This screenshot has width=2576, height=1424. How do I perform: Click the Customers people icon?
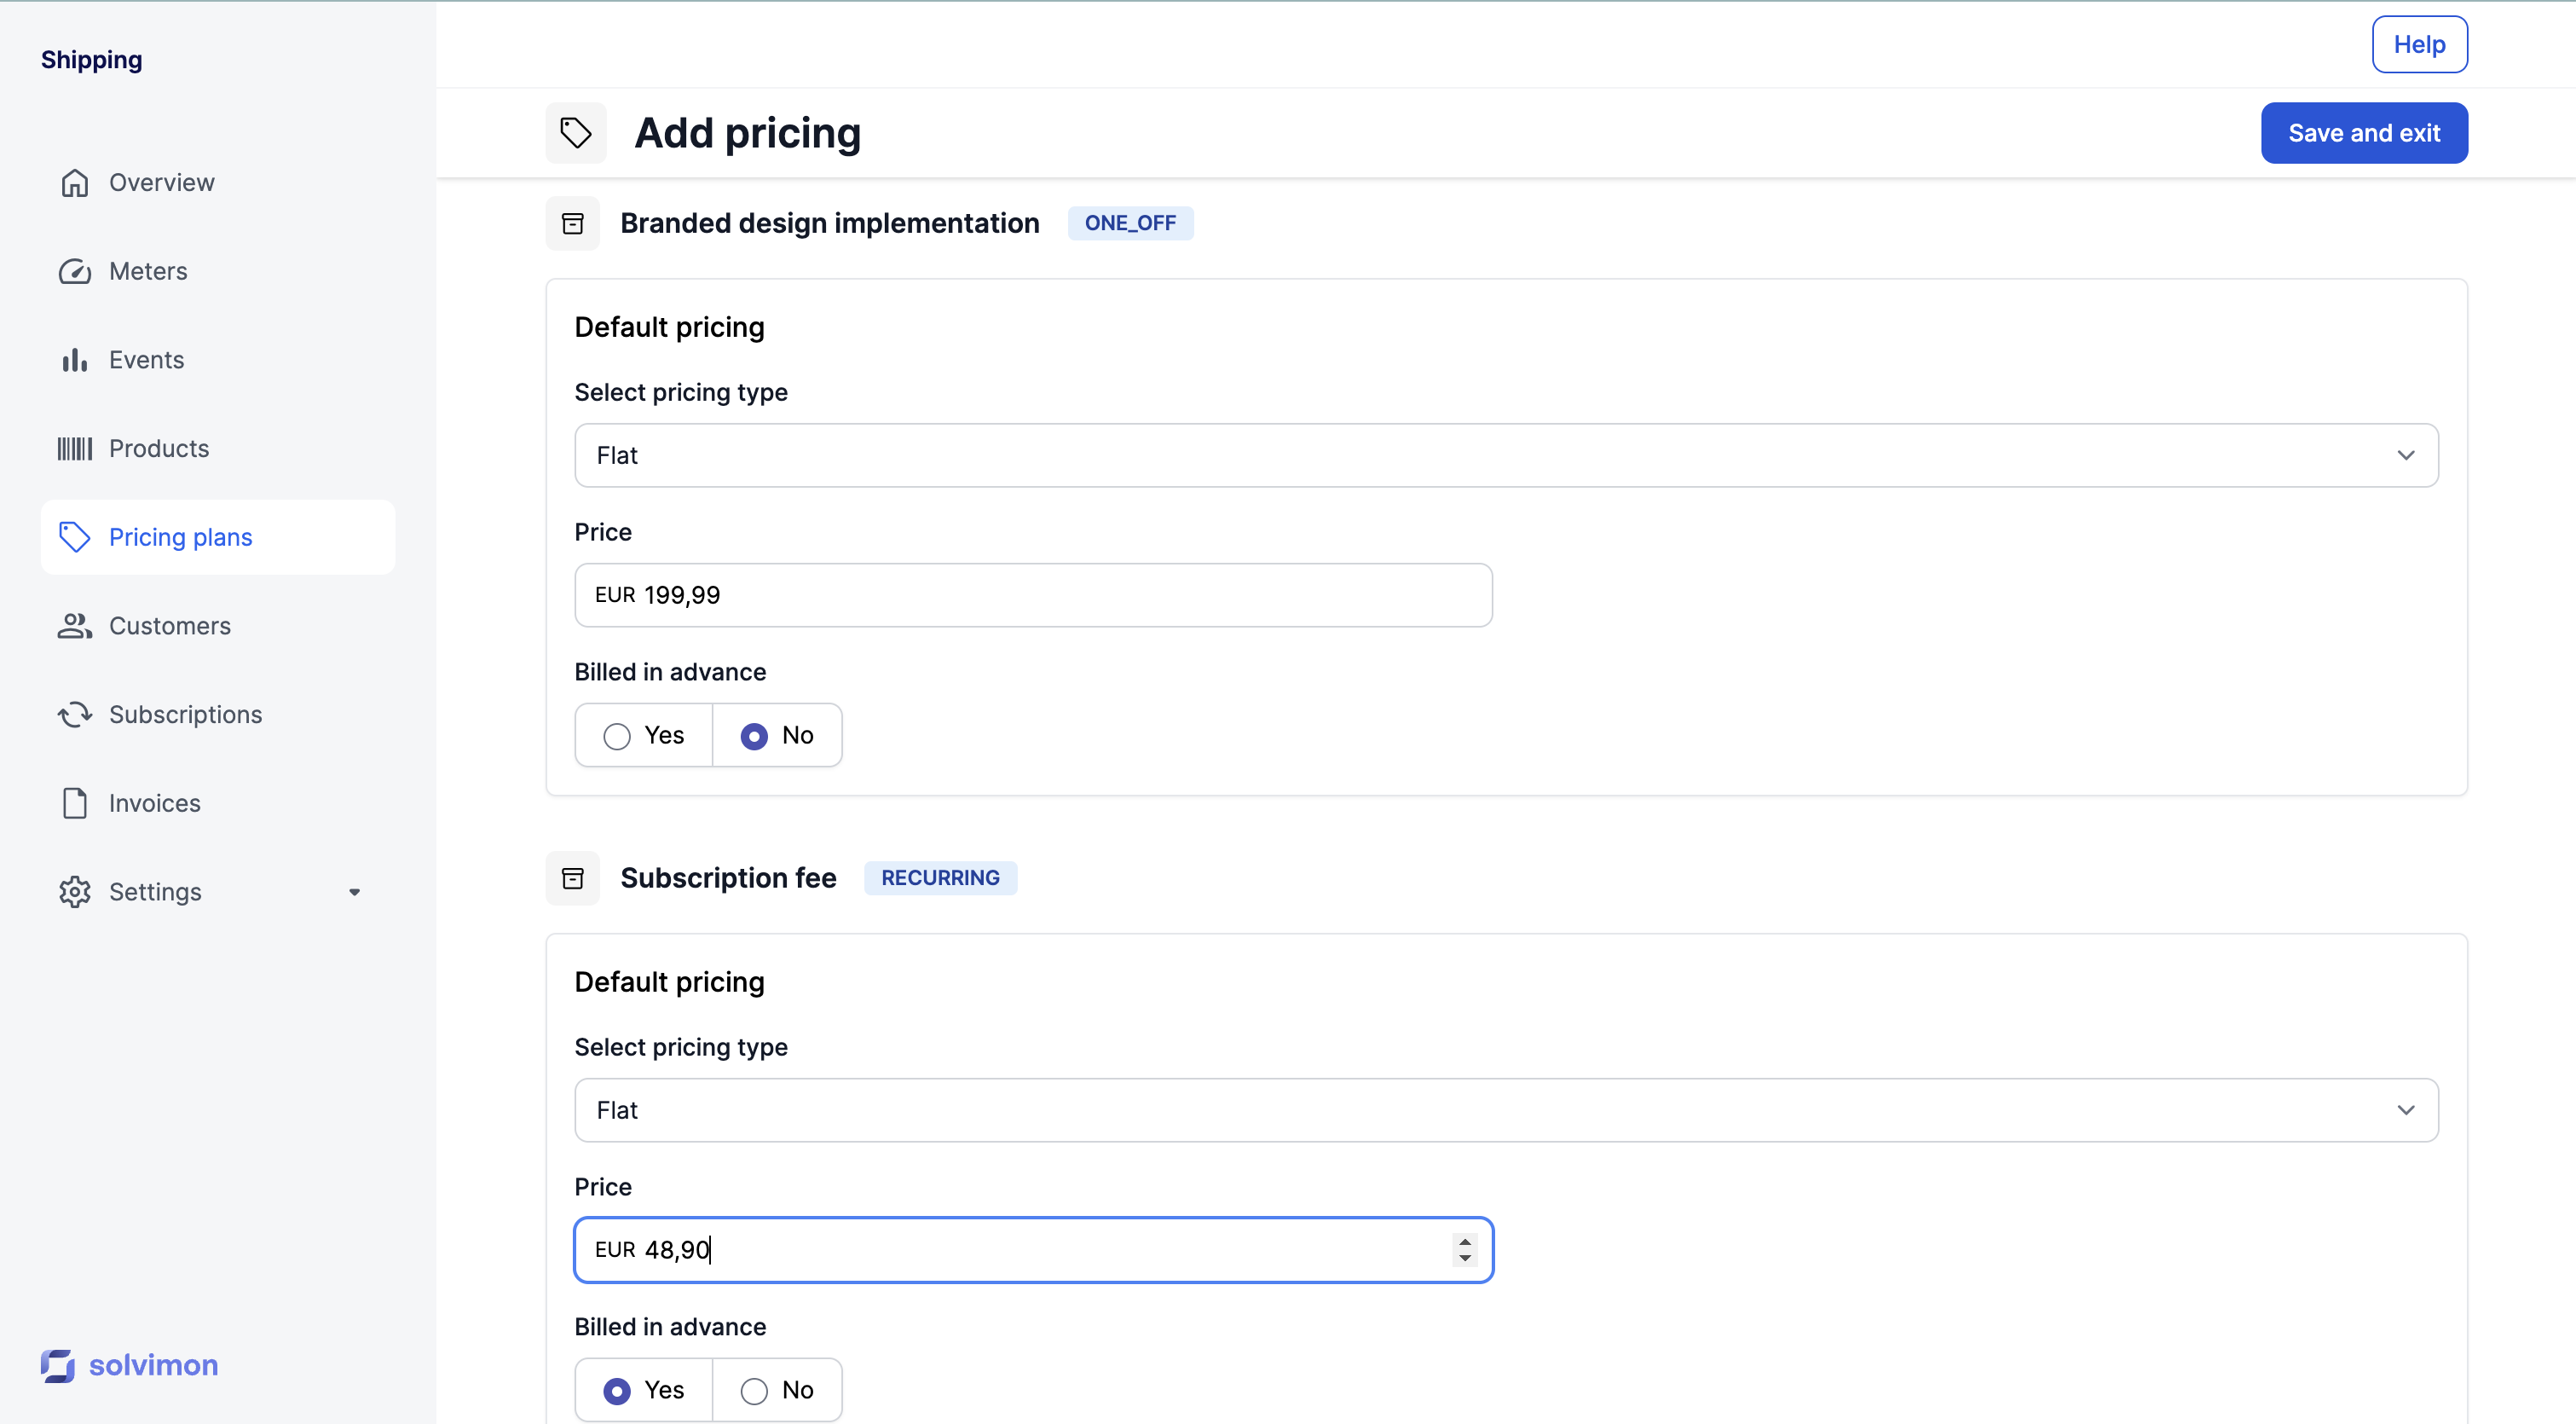tap(74, 626)
